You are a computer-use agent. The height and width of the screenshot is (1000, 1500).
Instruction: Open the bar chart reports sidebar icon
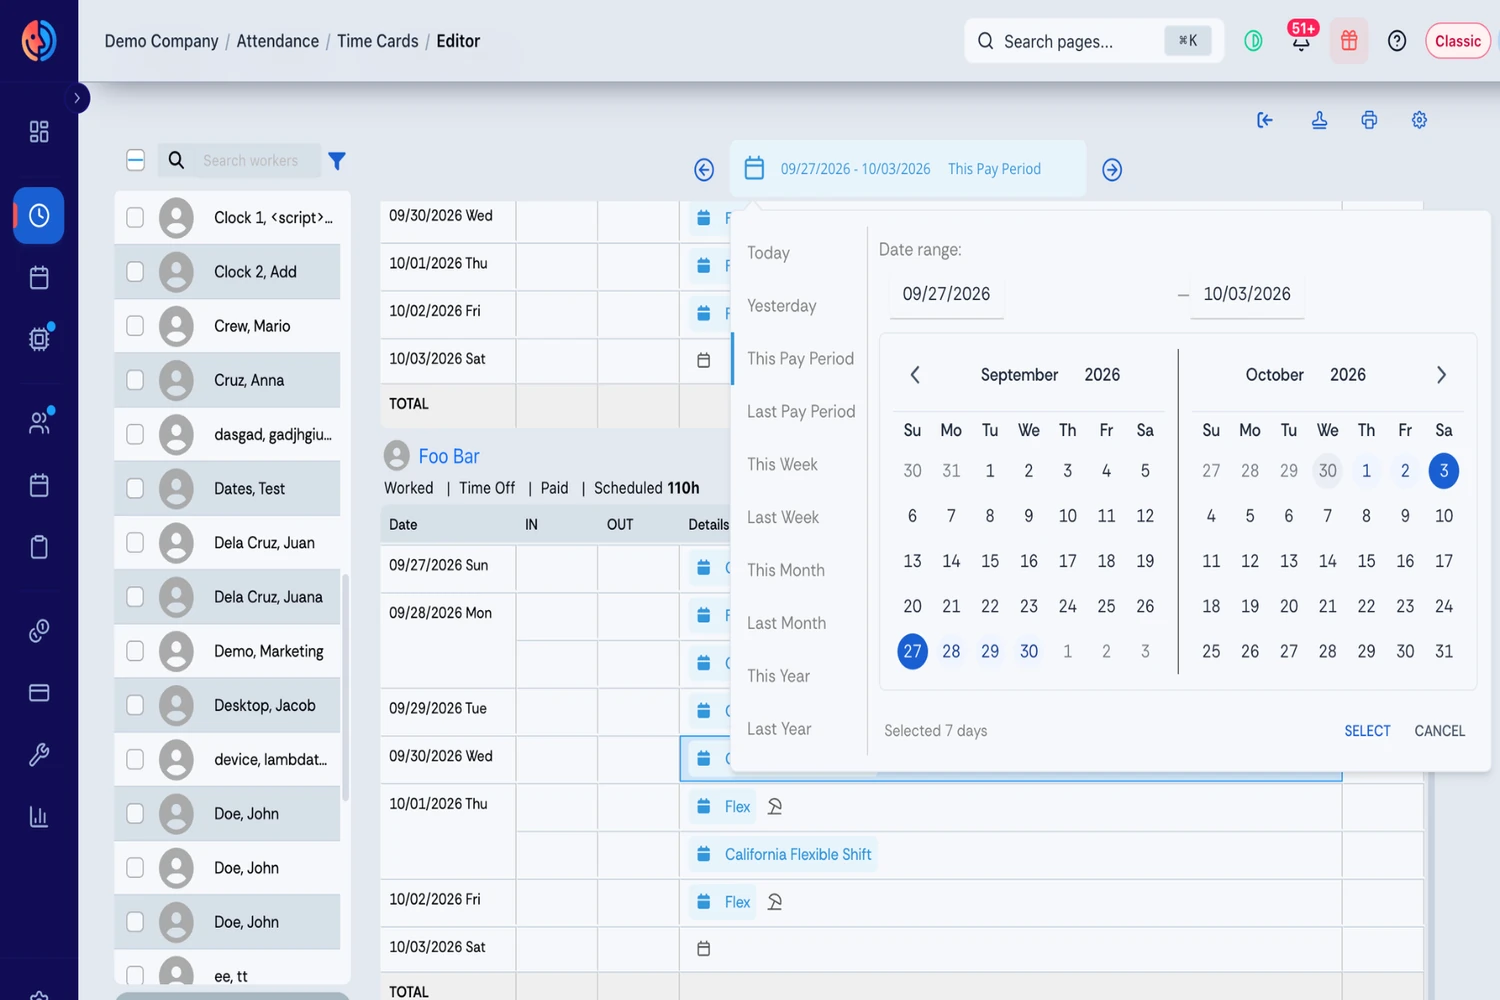pyautogui.click(x=39, y=817)
